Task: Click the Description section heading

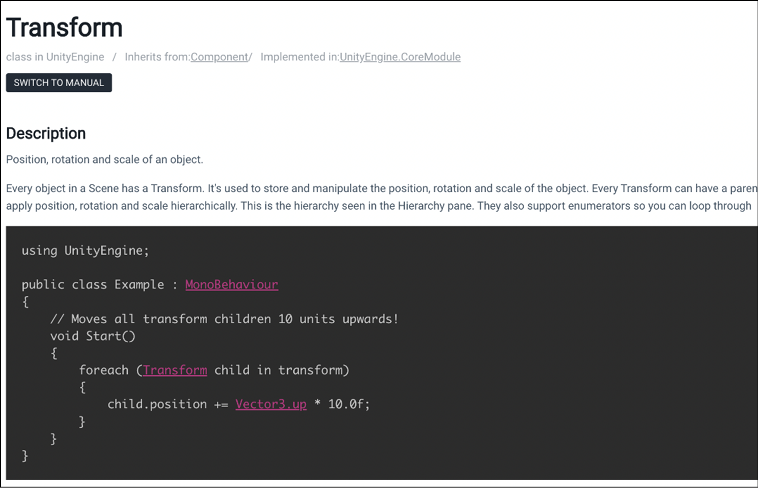Action: point(46,133)
